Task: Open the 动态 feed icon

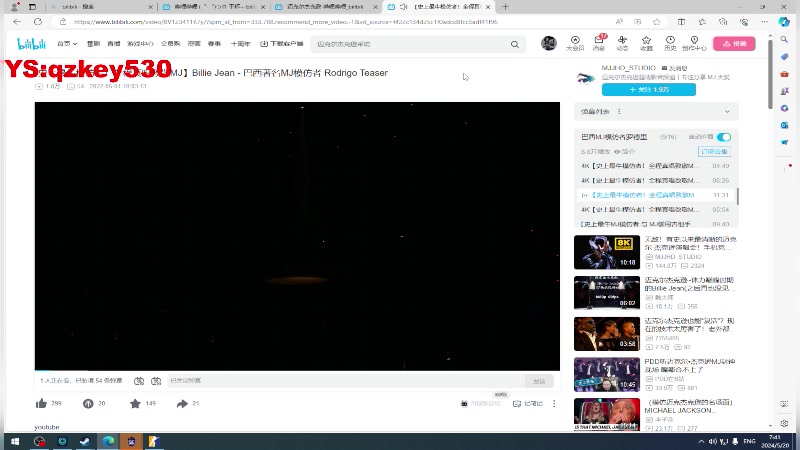Action: pos(622,43)
